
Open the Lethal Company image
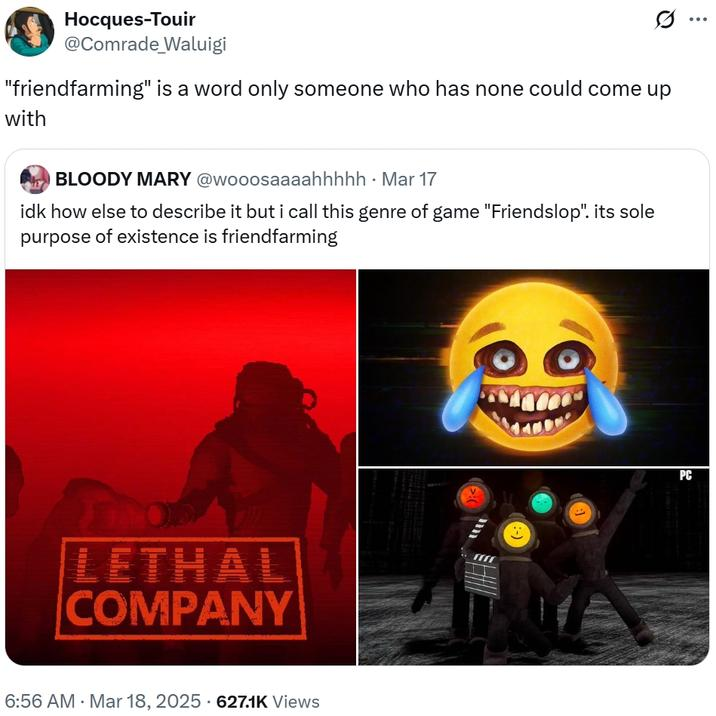pos(180,467)
